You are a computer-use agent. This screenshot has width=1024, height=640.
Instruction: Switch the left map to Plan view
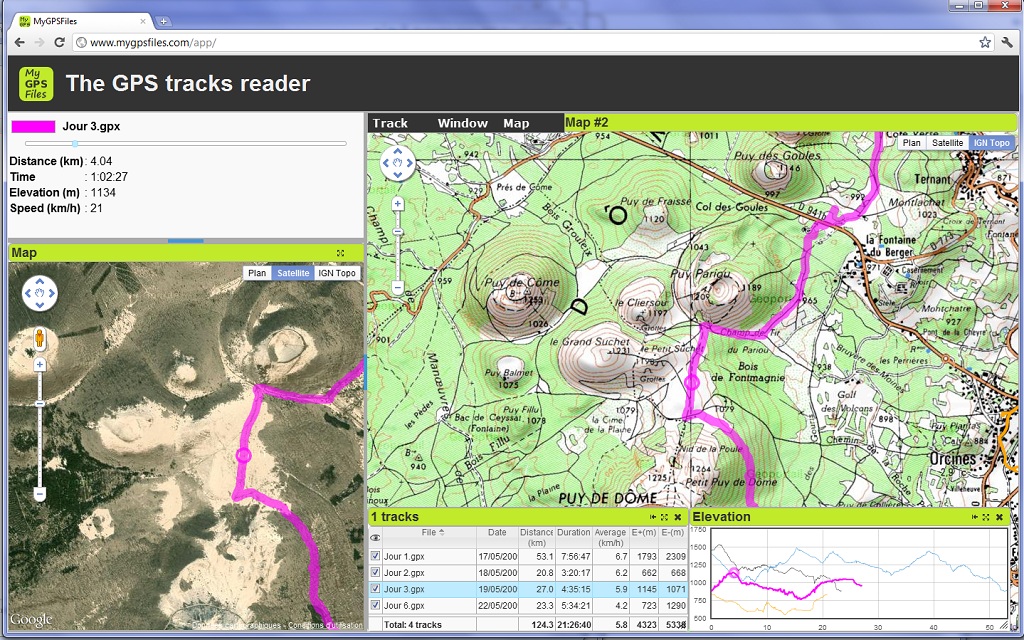click(257, 273)
